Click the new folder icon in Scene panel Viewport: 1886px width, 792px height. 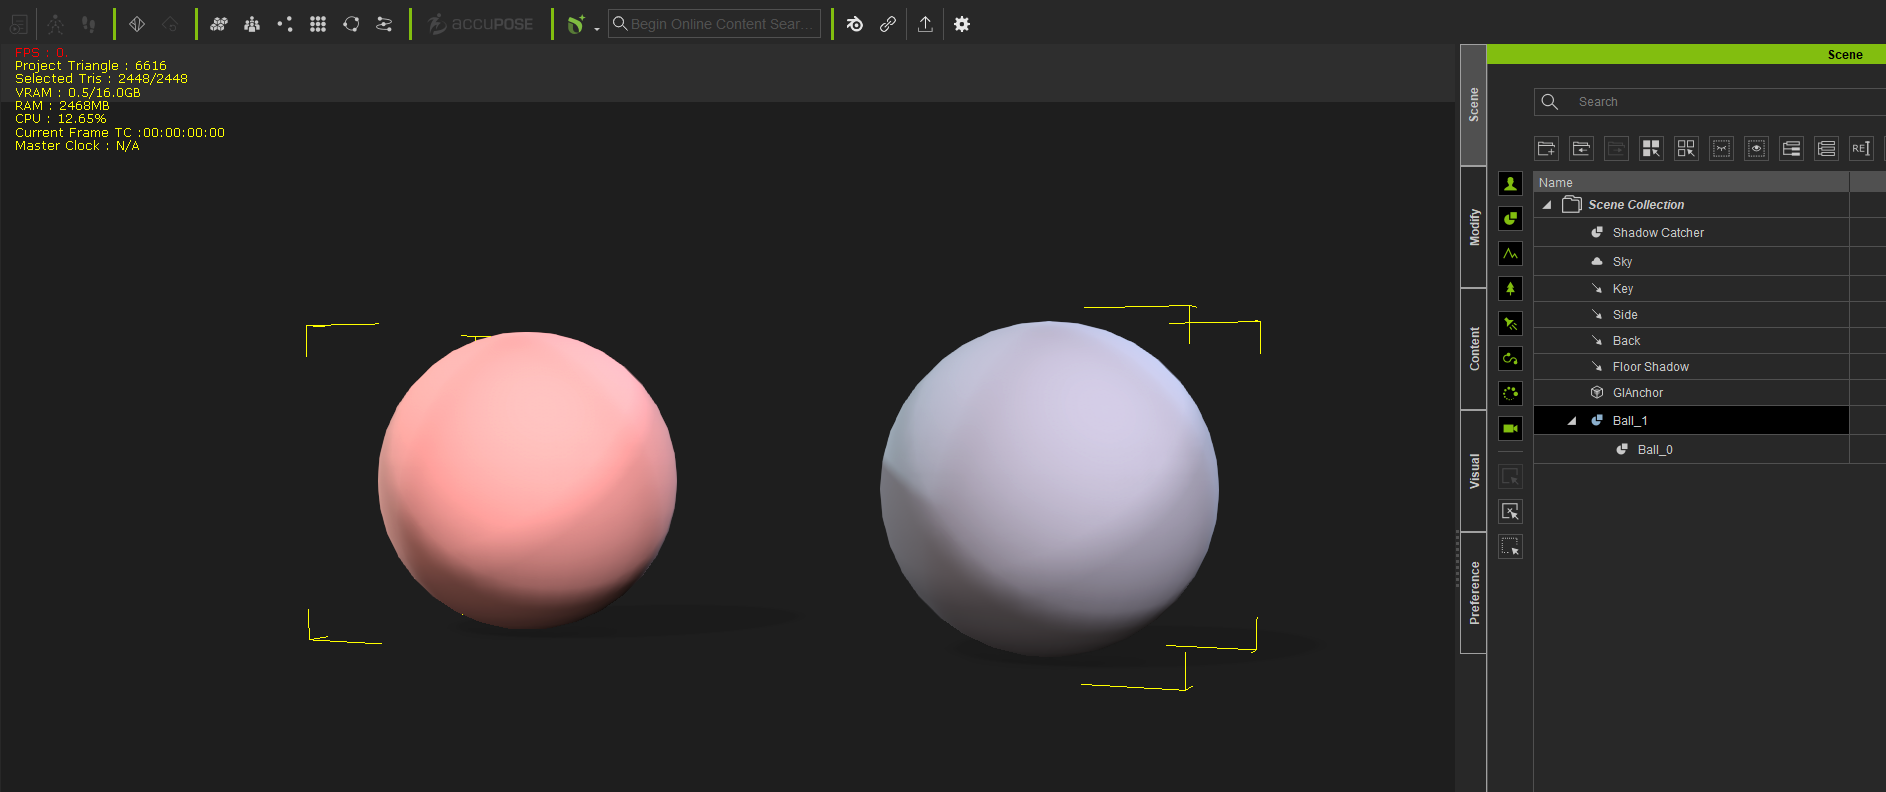click(x=1547, y=149)
